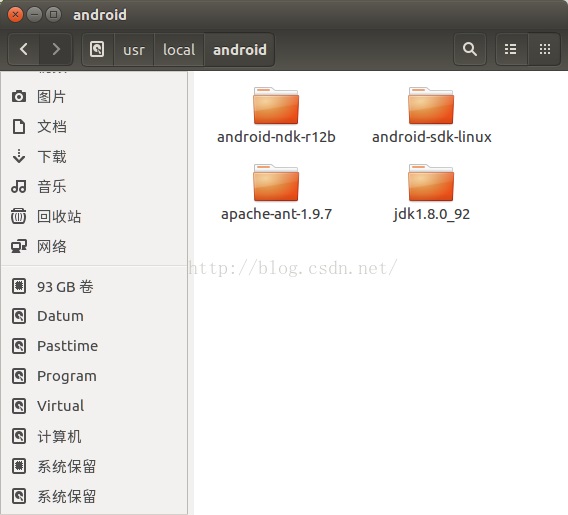568x515 pixels.
Task: Go back with the left arrow button
Action: click(x=24, y=49)
